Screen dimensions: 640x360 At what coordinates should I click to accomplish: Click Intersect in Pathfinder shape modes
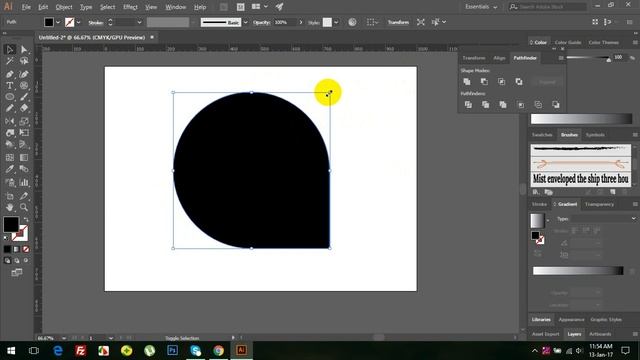tap(501, 82)
